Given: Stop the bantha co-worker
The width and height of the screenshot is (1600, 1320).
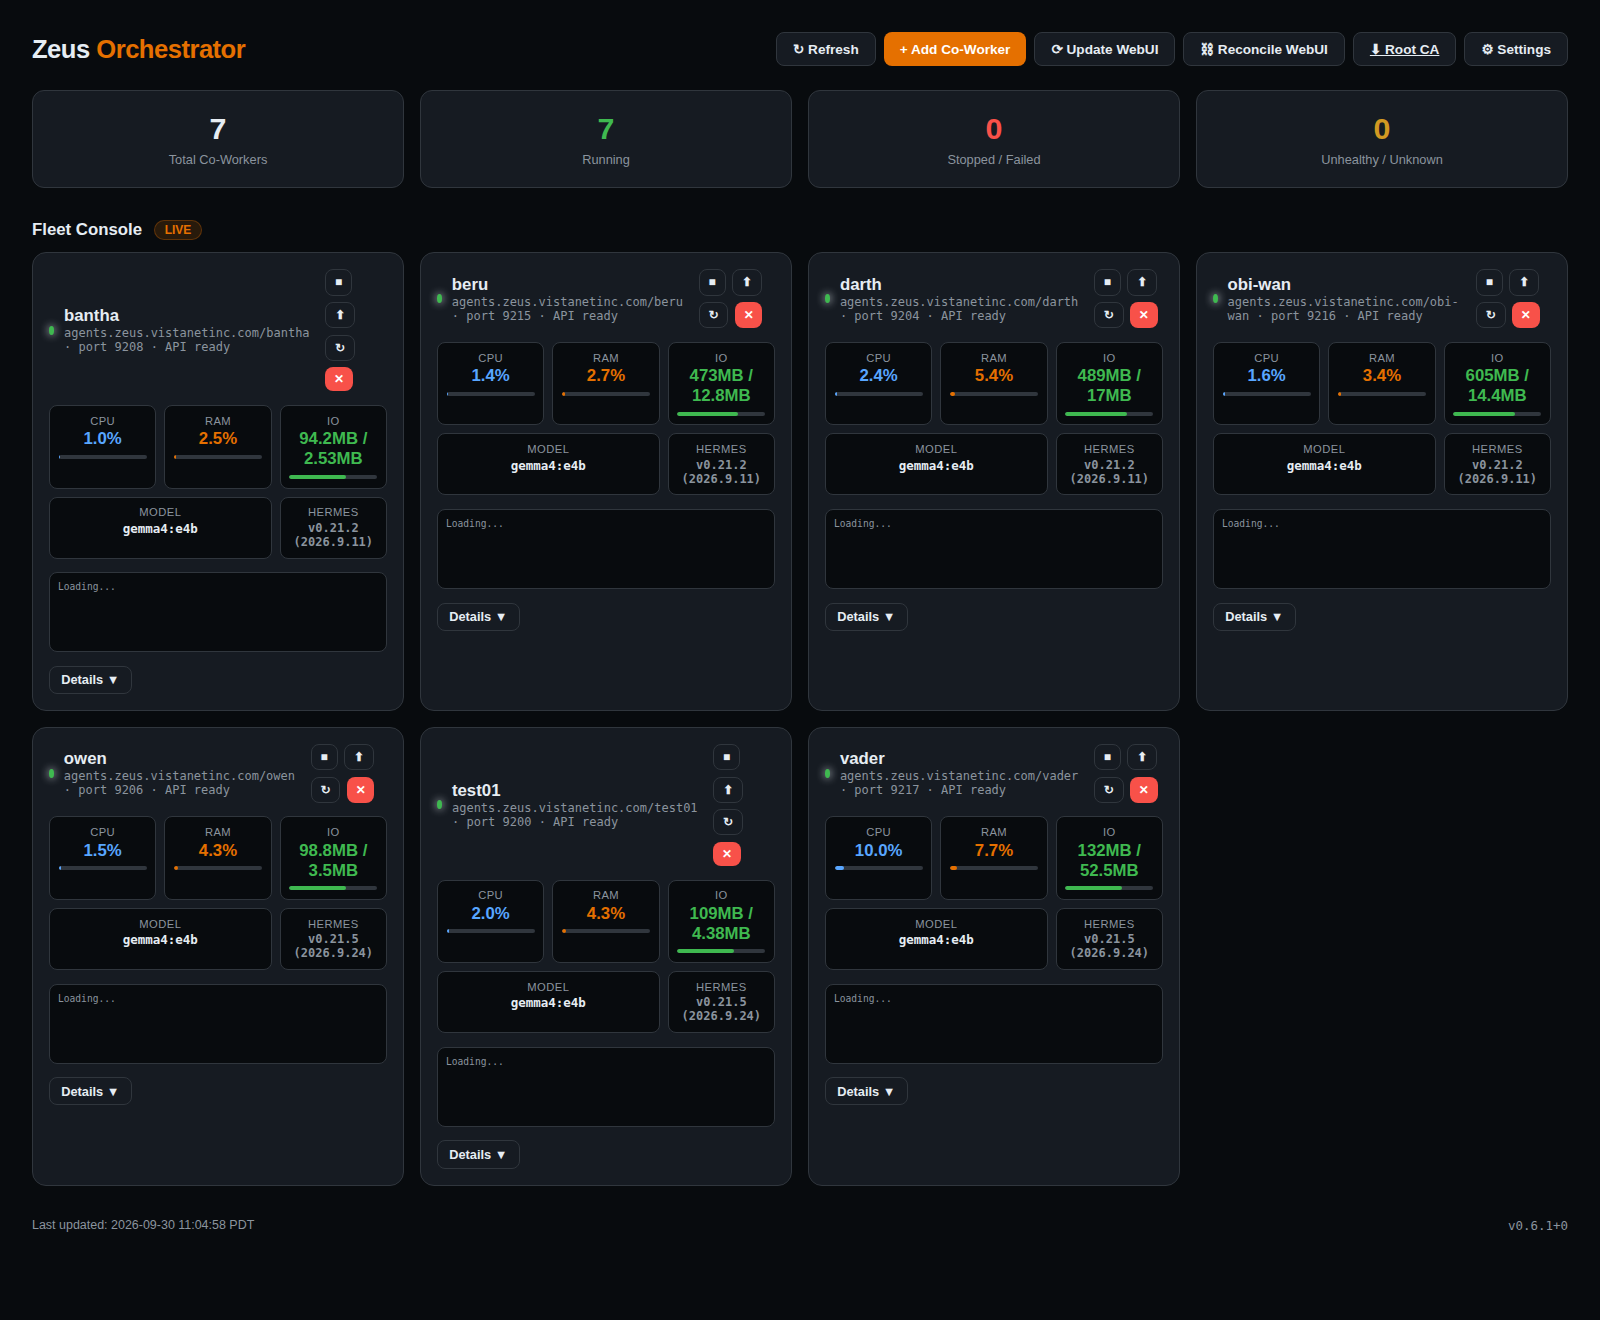Looking at the screenshot, I should click(339, 283).
